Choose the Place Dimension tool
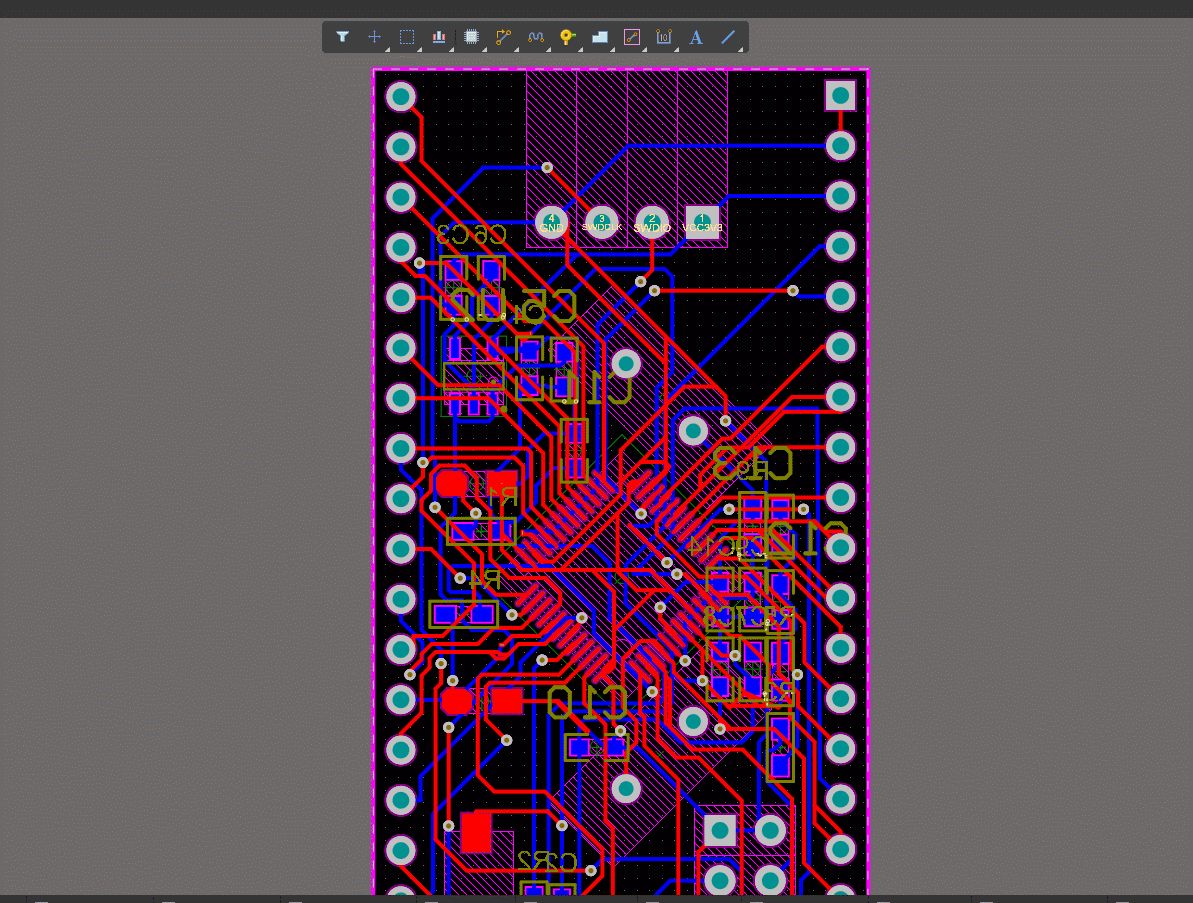1193x903 pixels. 664,37
